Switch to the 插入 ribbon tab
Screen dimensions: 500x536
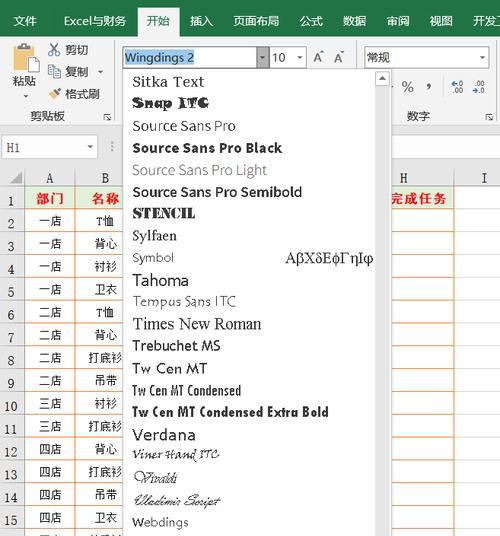(x=201, y=21)
